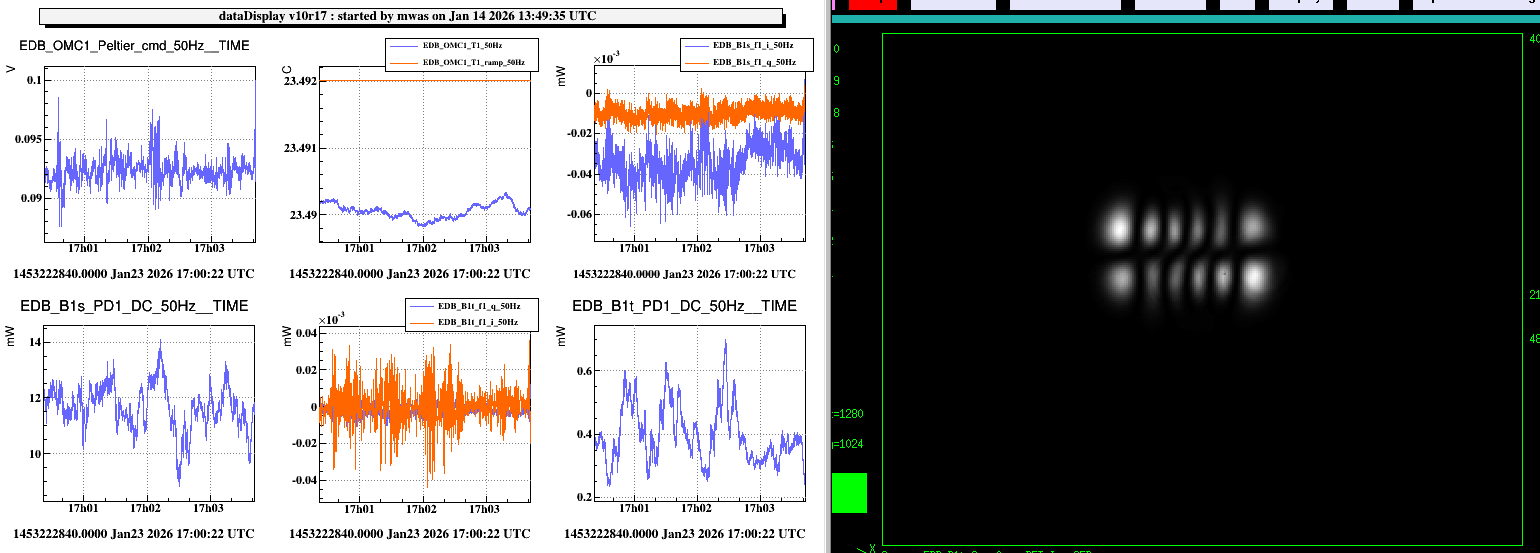Click the 1280 width label in camera panel

pos(849,413)
